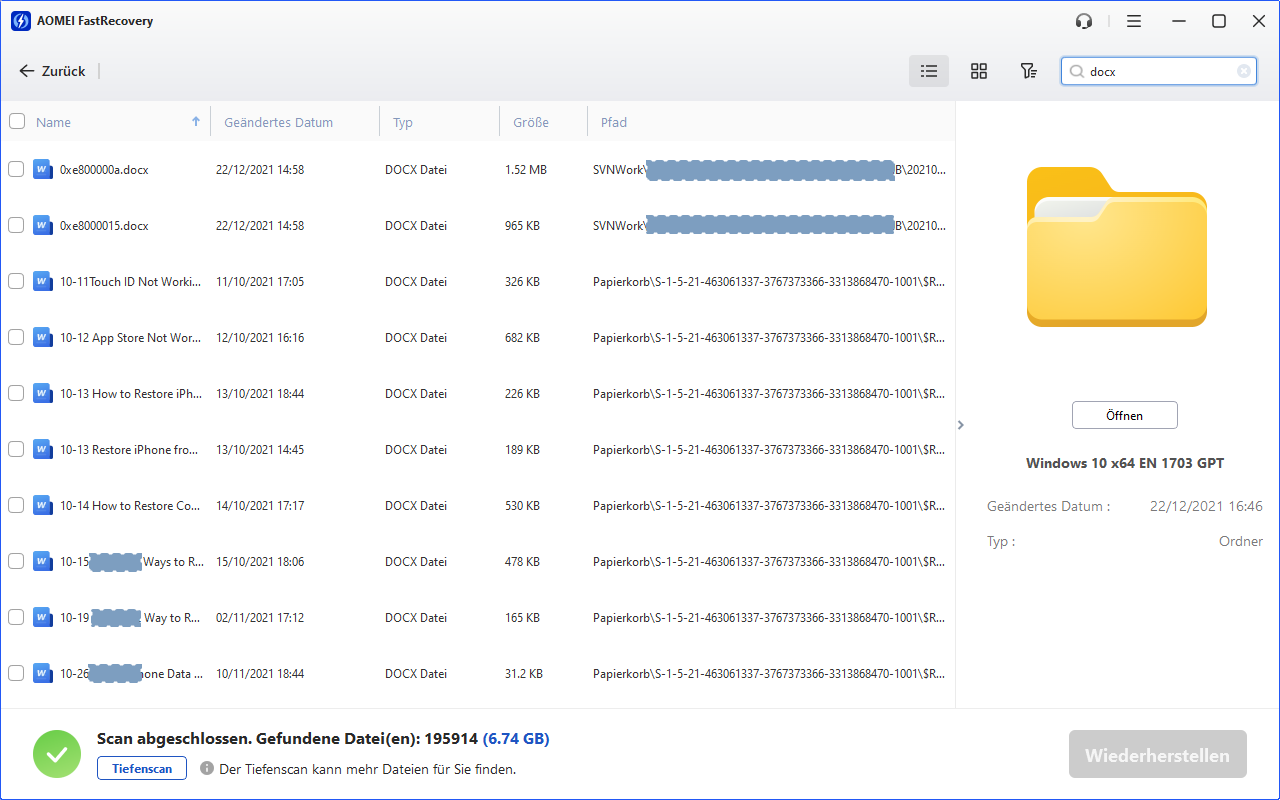Check the box for 0xe8000015.docx
1280x800 pixels.
16,226
